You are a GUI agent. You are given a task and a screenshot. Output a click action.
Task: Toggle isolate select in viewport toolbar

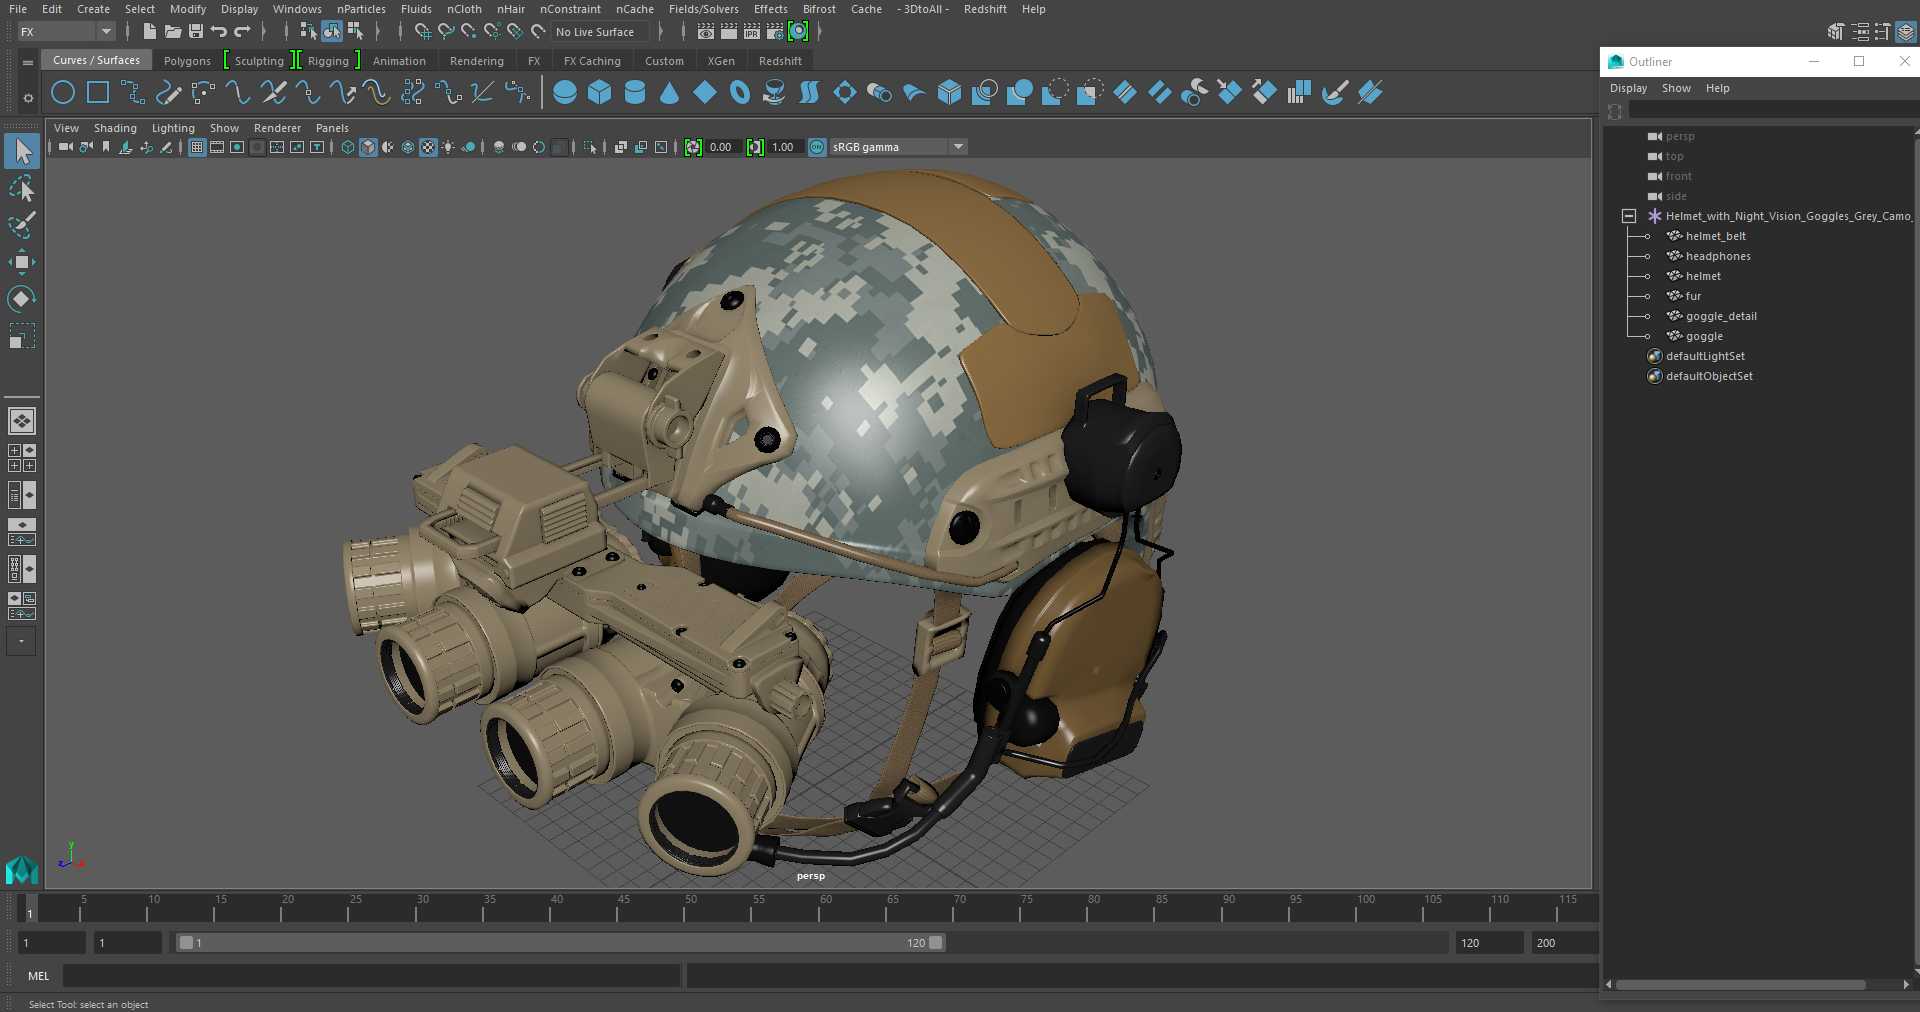[x=590, y=147]
